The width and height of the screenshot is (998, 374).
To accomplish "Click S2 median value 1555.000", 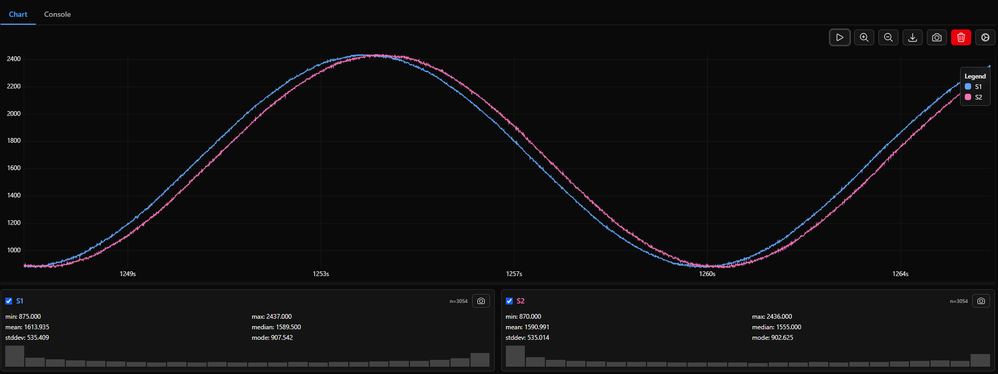I will point(788,327).
